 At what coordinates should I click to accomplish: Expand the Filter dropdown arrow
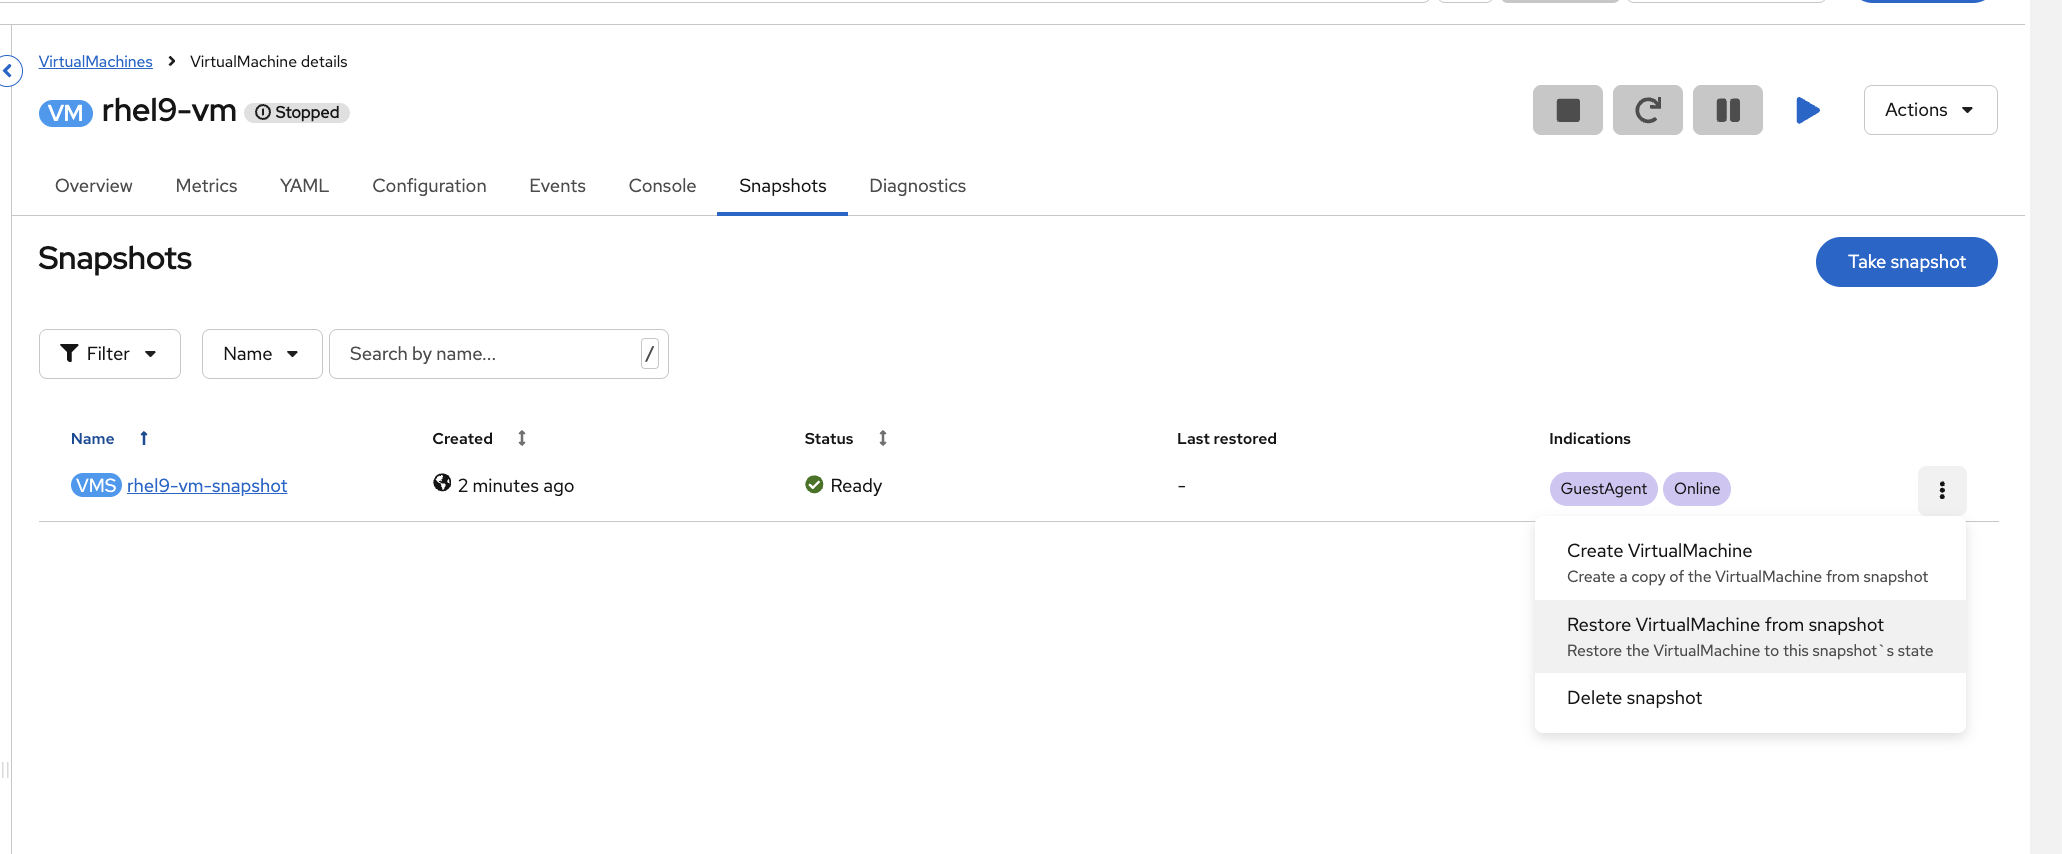pos(151,354)
